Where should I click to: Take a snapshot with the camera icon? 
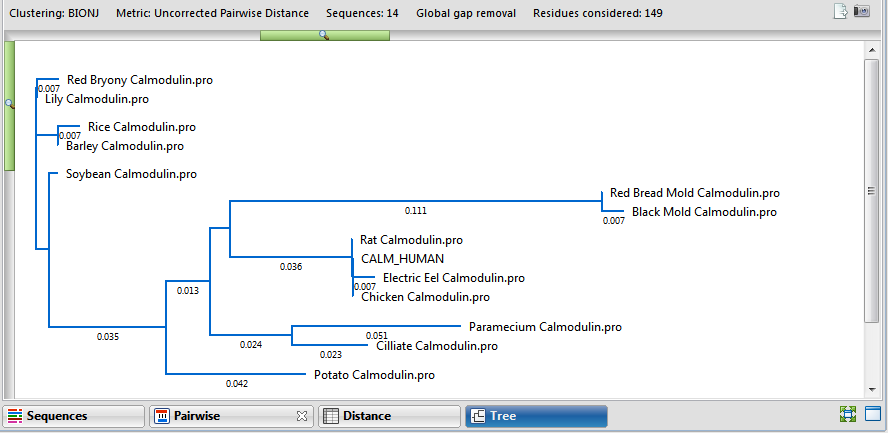pyautogui.click(x=861, y=11)
